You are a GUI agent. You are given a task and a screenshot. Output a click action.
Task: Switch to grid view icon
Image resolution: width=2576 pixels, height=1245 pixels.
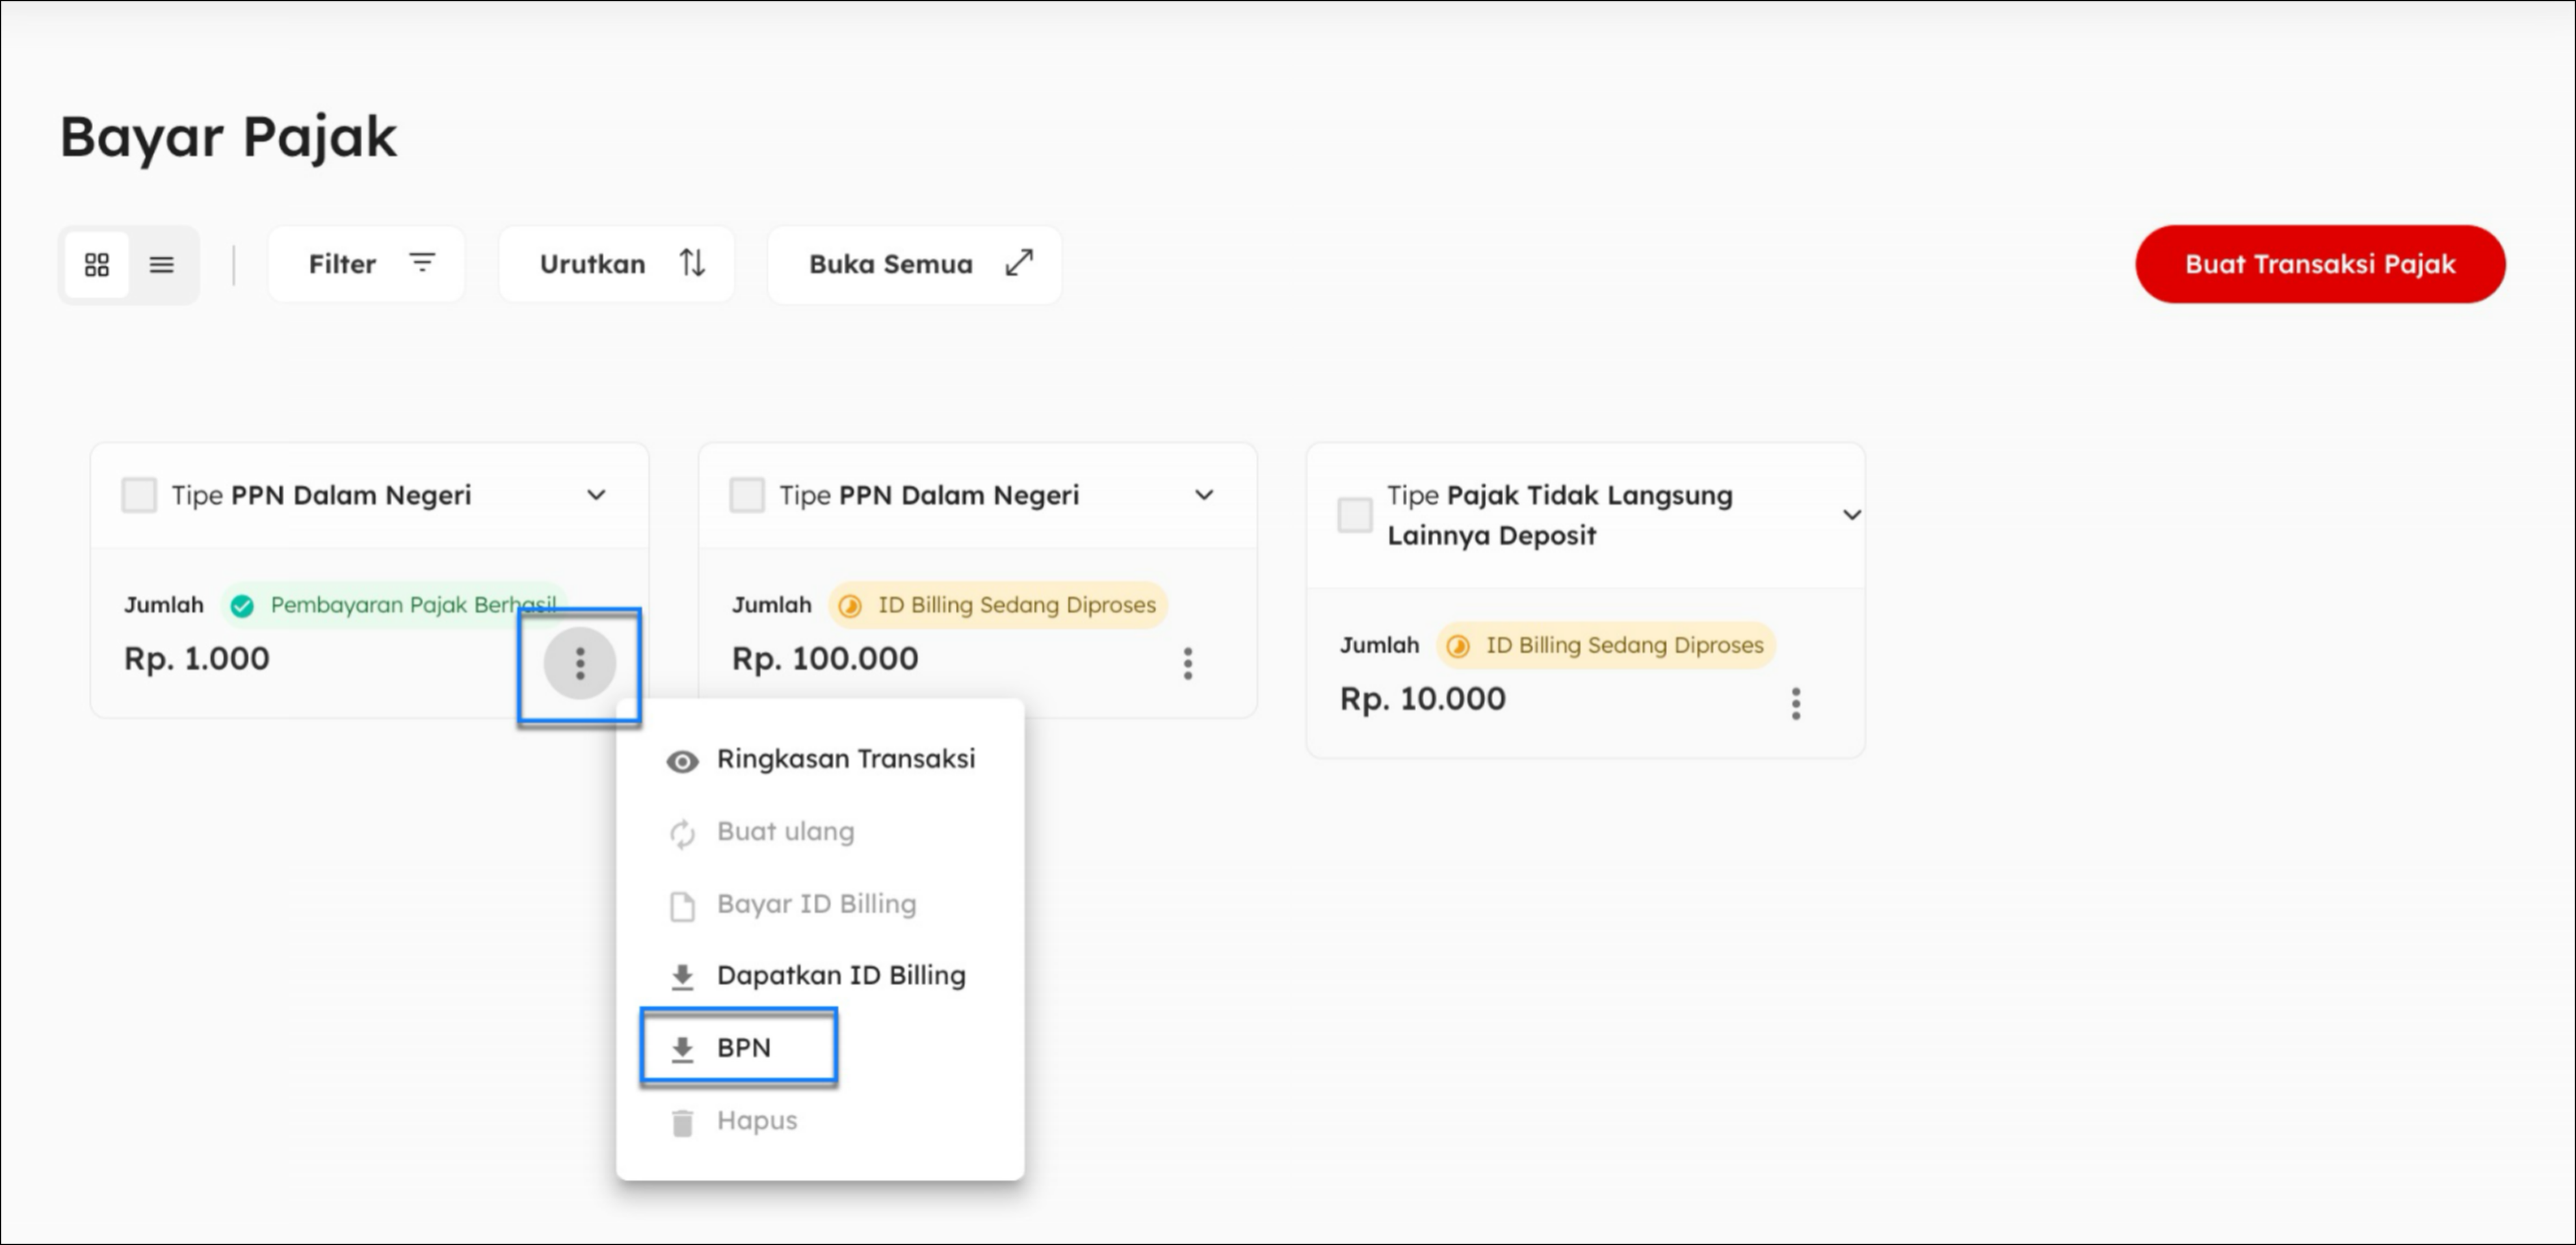(97, 265)
